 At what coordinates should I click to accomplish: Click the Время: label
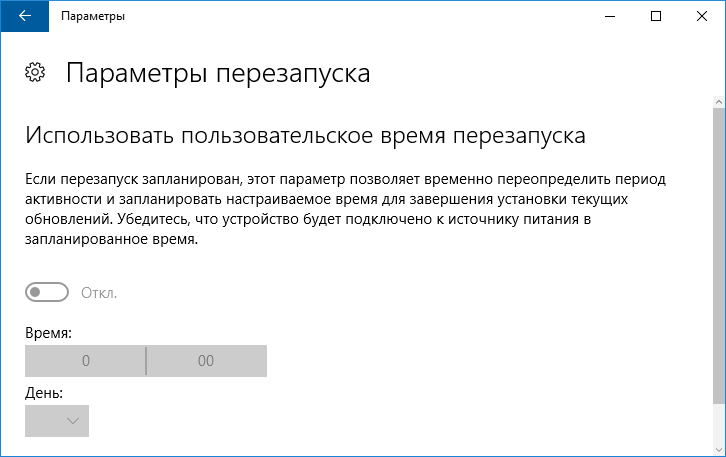tap(49, 332)
